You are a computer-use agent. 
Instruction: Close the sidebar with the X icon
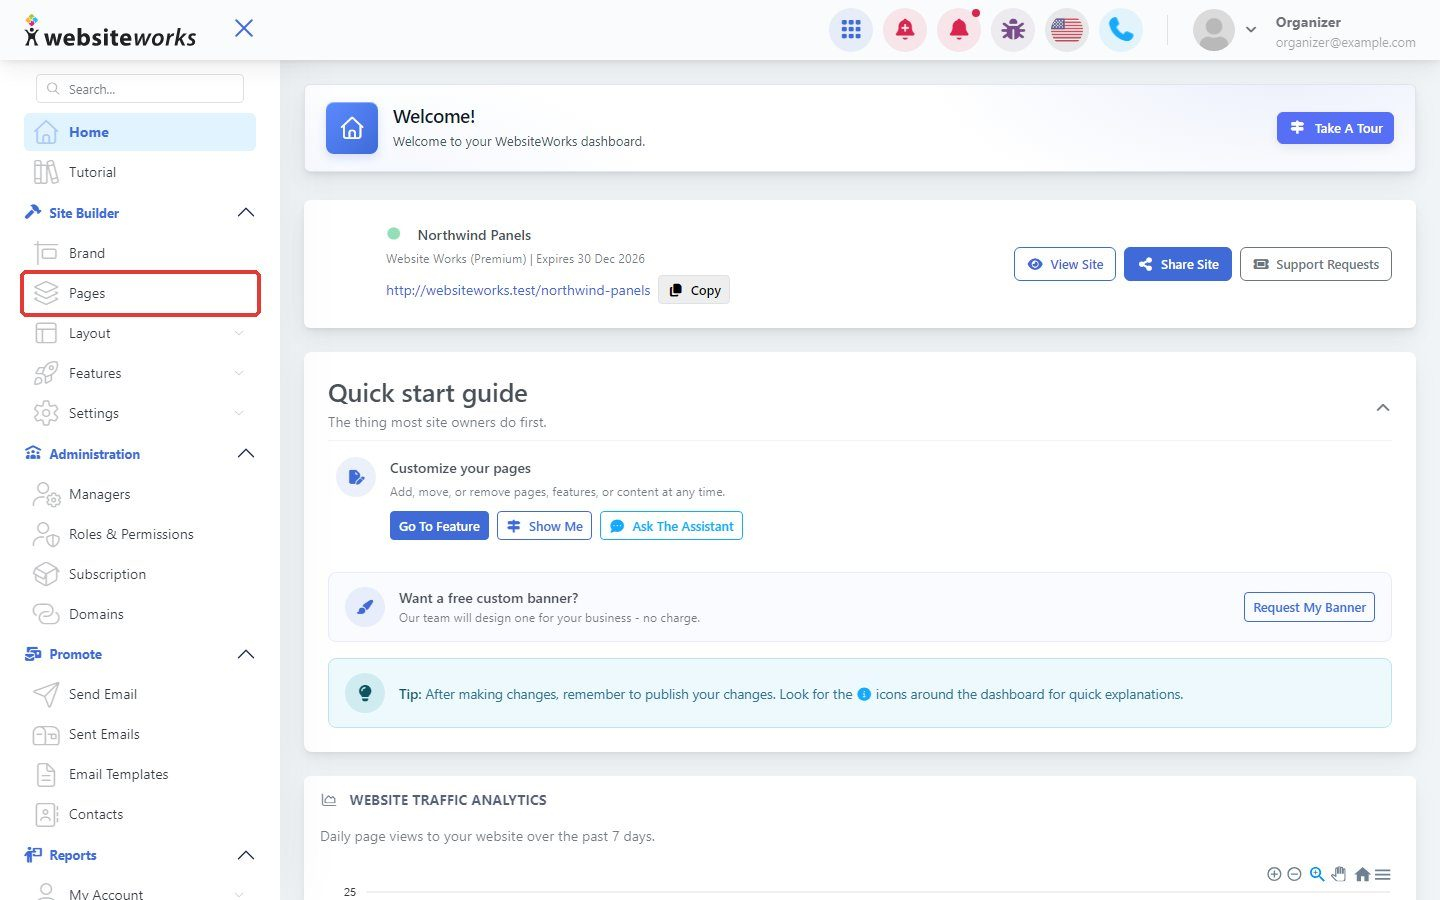tap(244, 28)
